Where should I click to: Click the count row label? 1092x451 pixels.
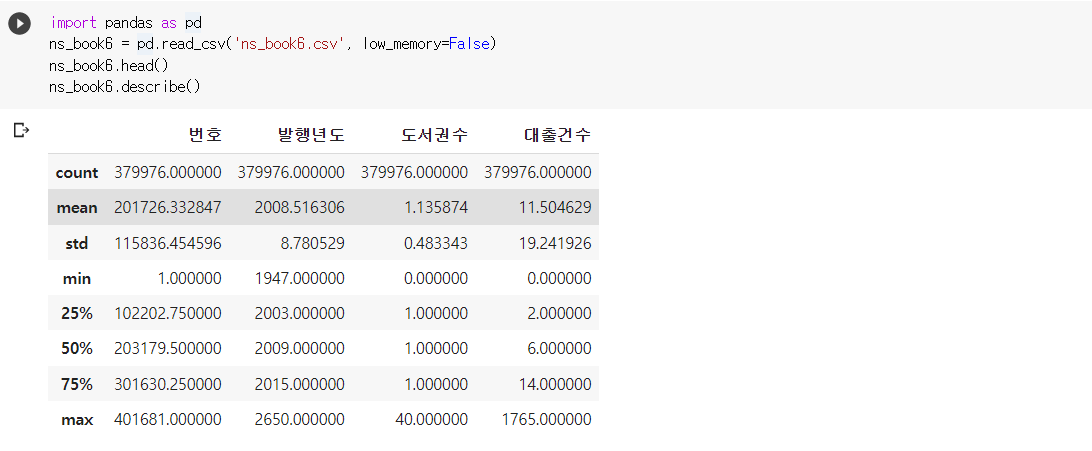pyautogui.click(x=77, y=173)
